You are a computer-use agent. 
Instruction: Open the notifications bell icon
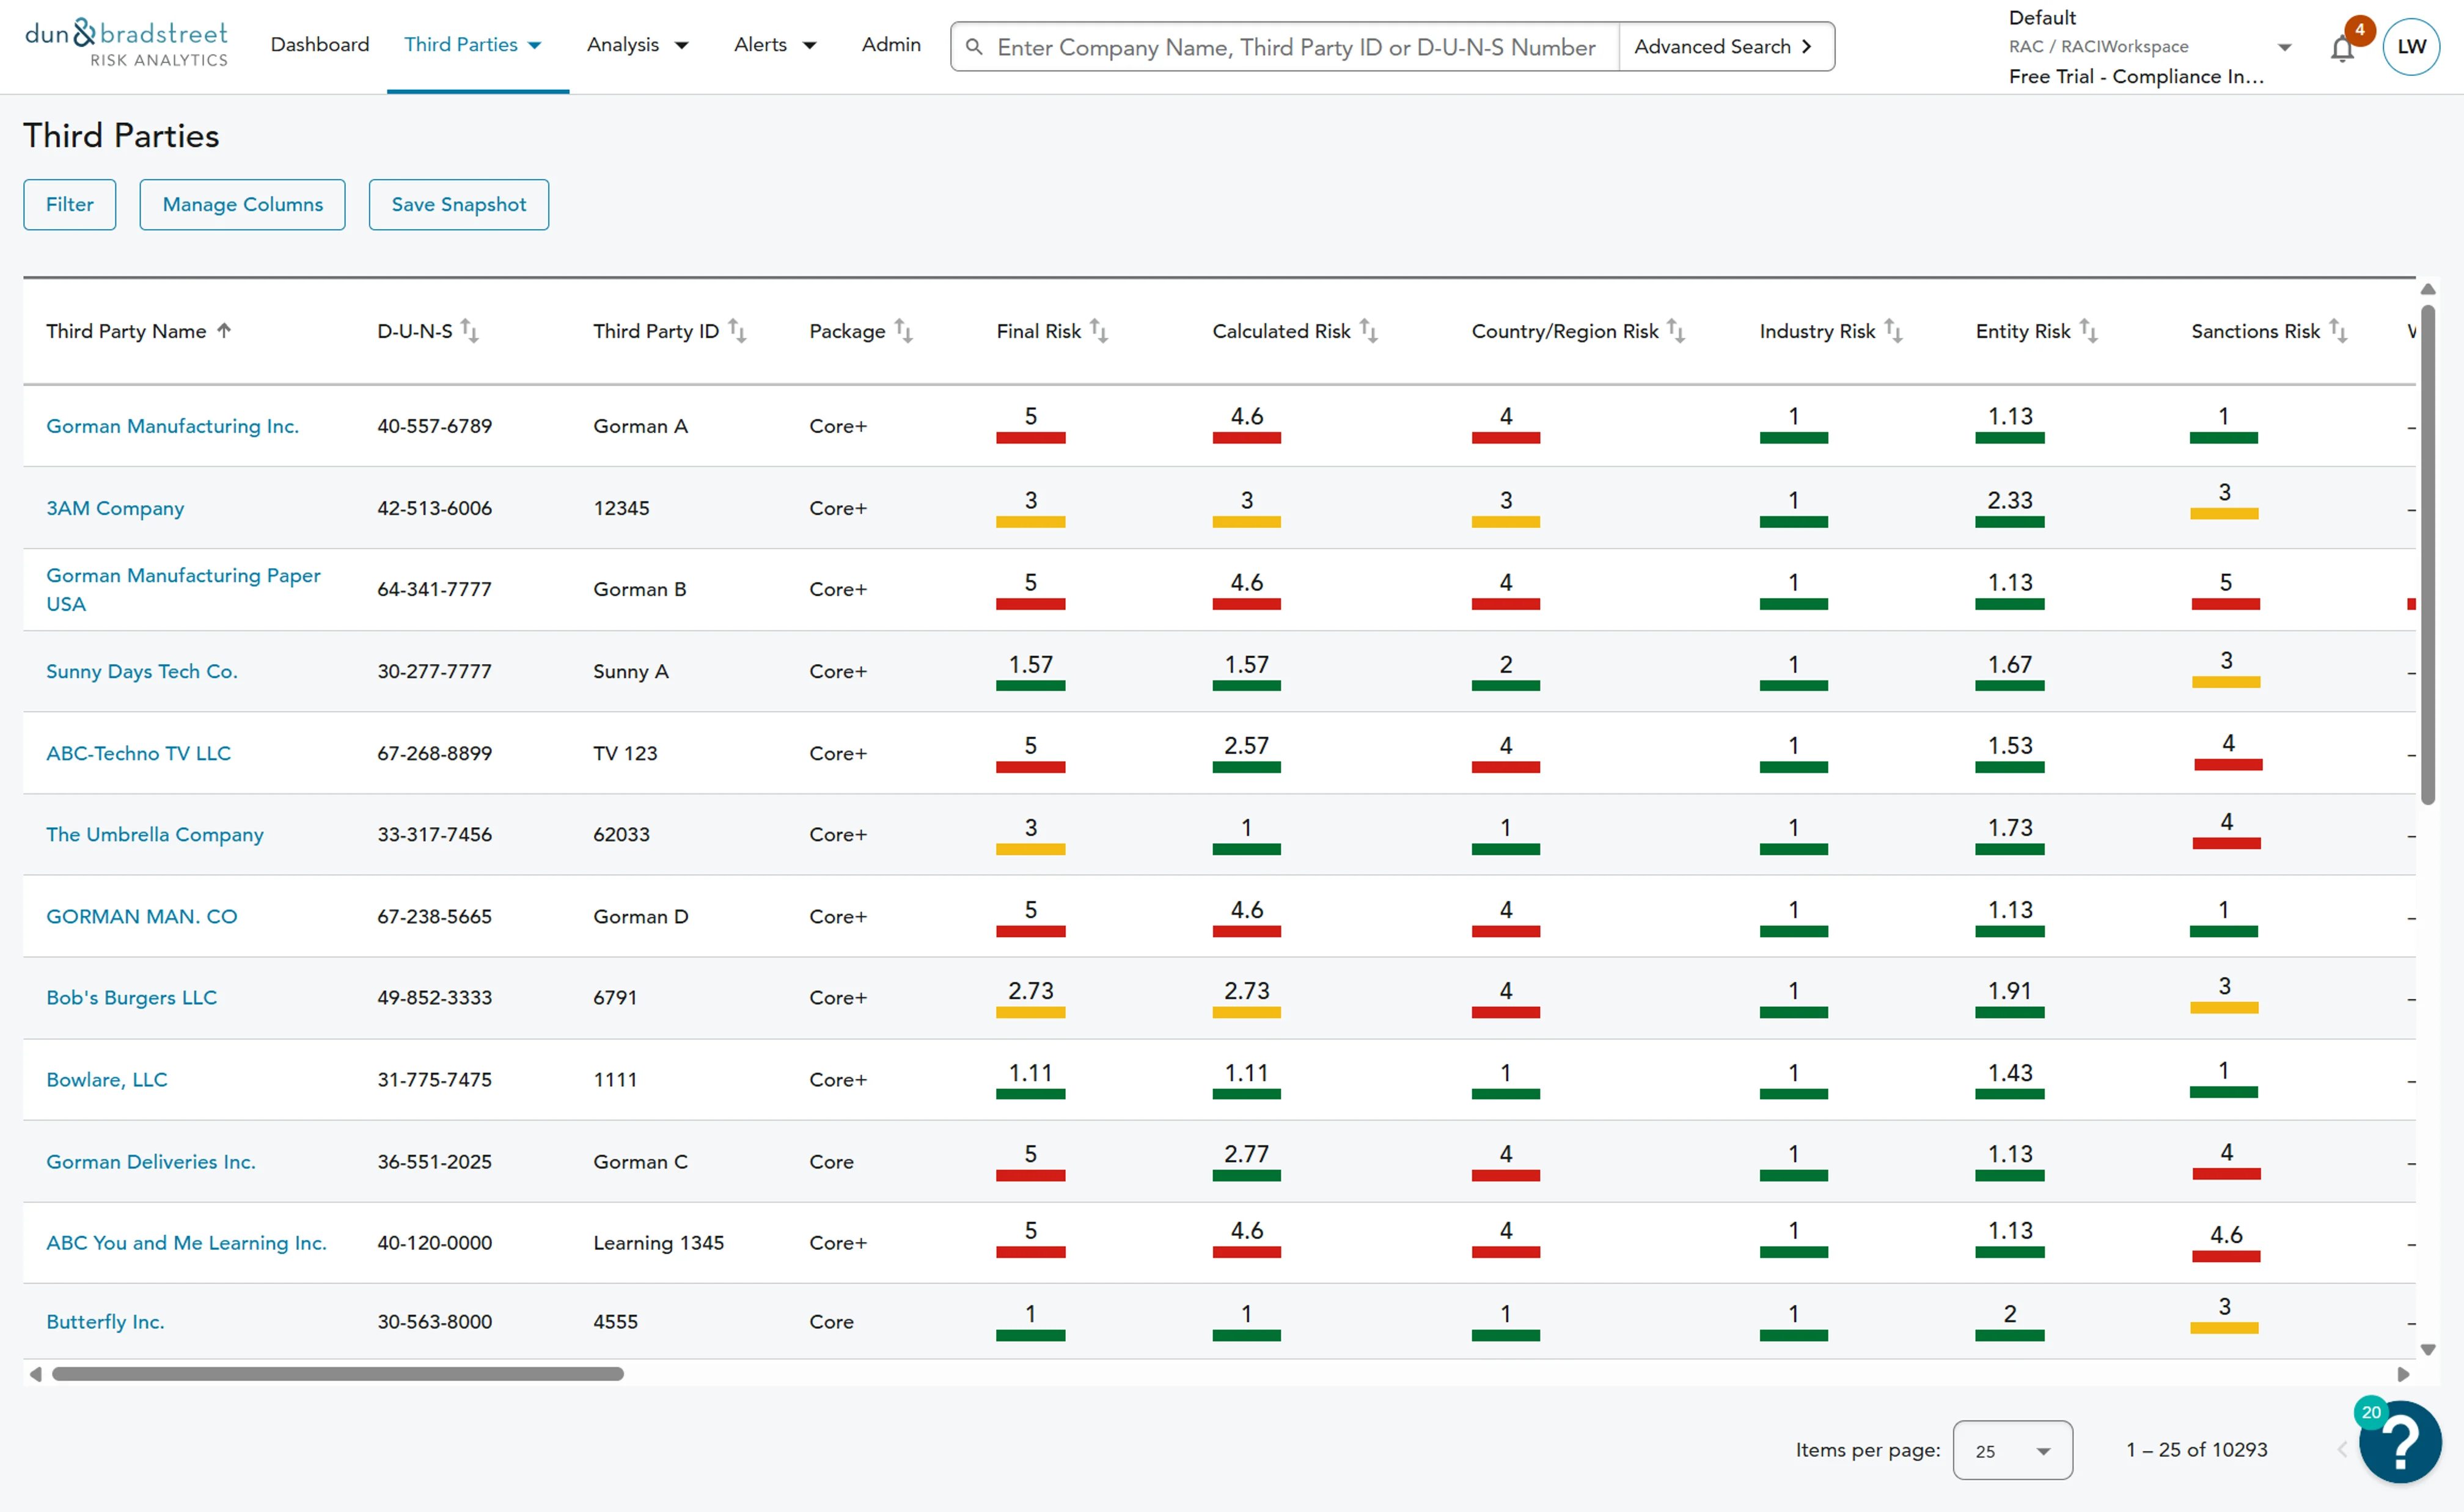tap(2342, 48)
